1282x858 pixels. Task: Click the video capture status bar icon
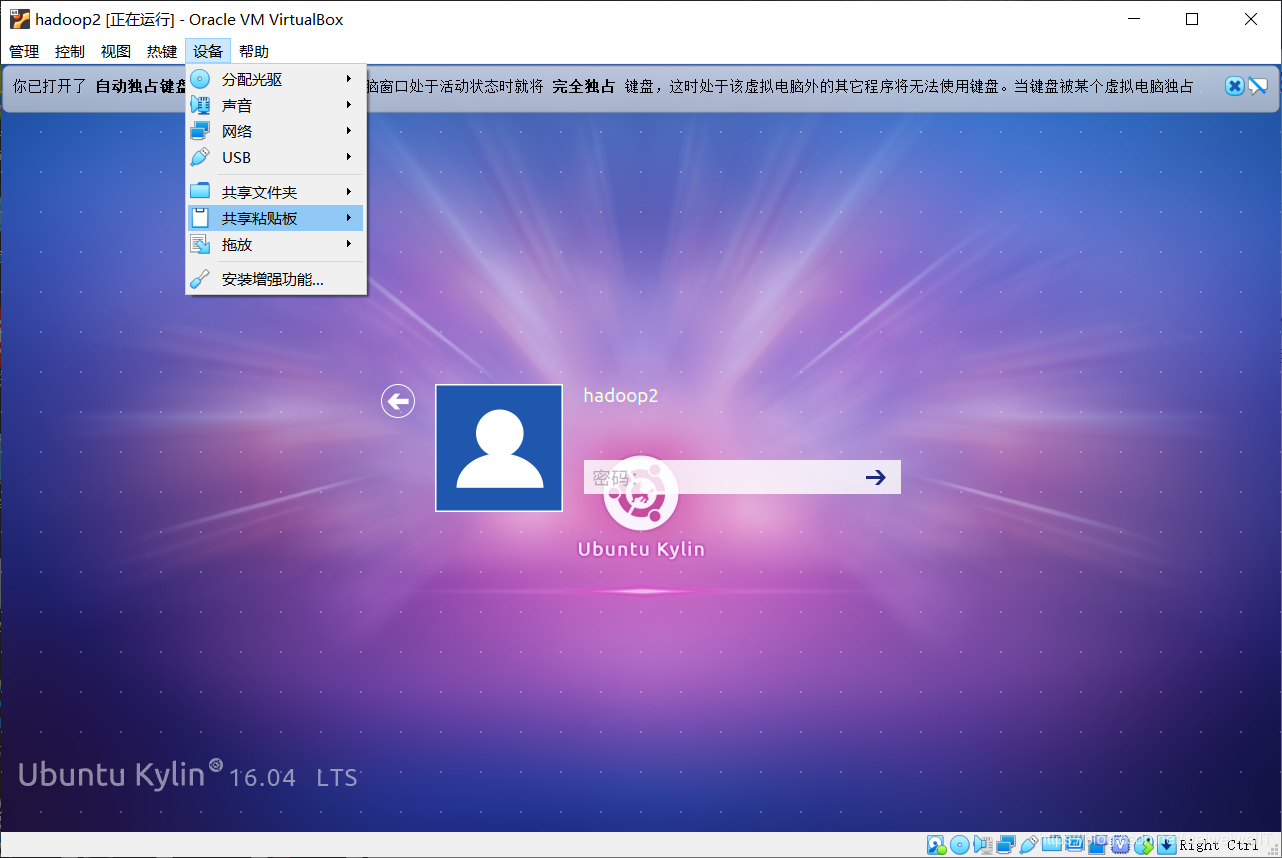coord(1097,845)
